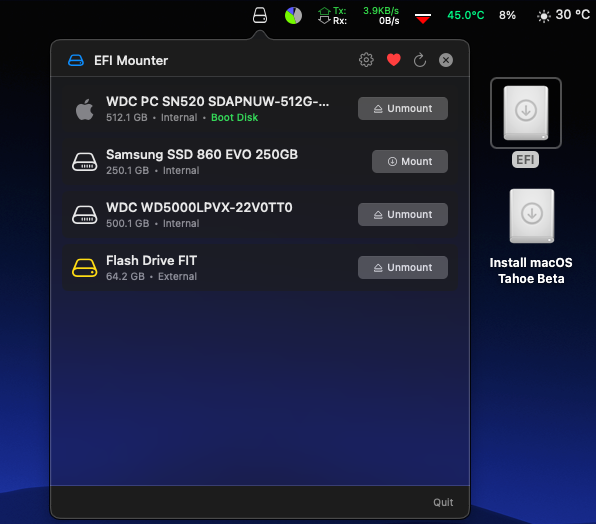Select the WDC WD5000LPVX-22V0TT0 name
Viewport: 596px width, 524px height.
(x=199, y=207)
